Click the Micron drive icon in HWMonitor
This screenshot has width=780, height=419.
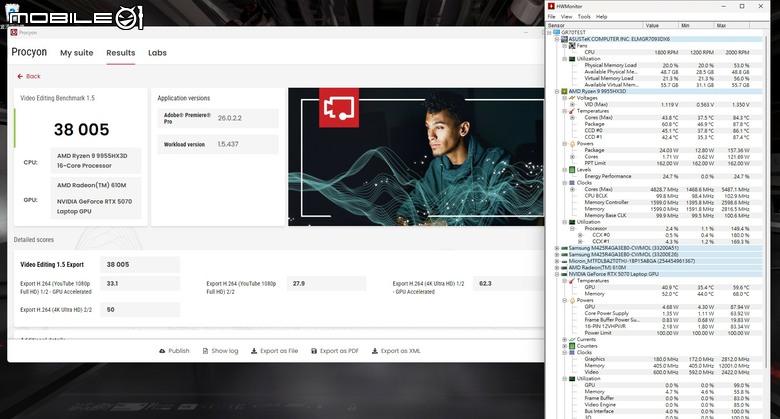(565, 261)
